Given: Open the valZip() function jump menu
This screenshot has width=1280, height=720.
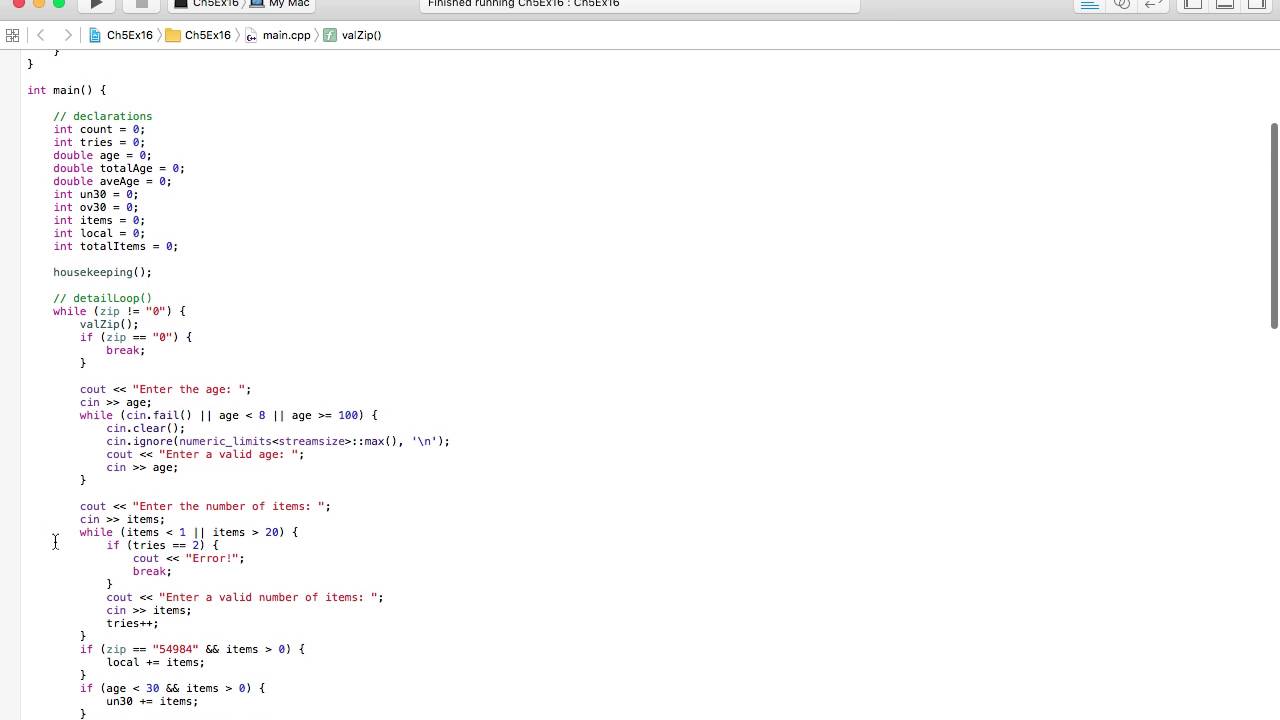Looking at the screenshot, I should (x=352, y=35).
